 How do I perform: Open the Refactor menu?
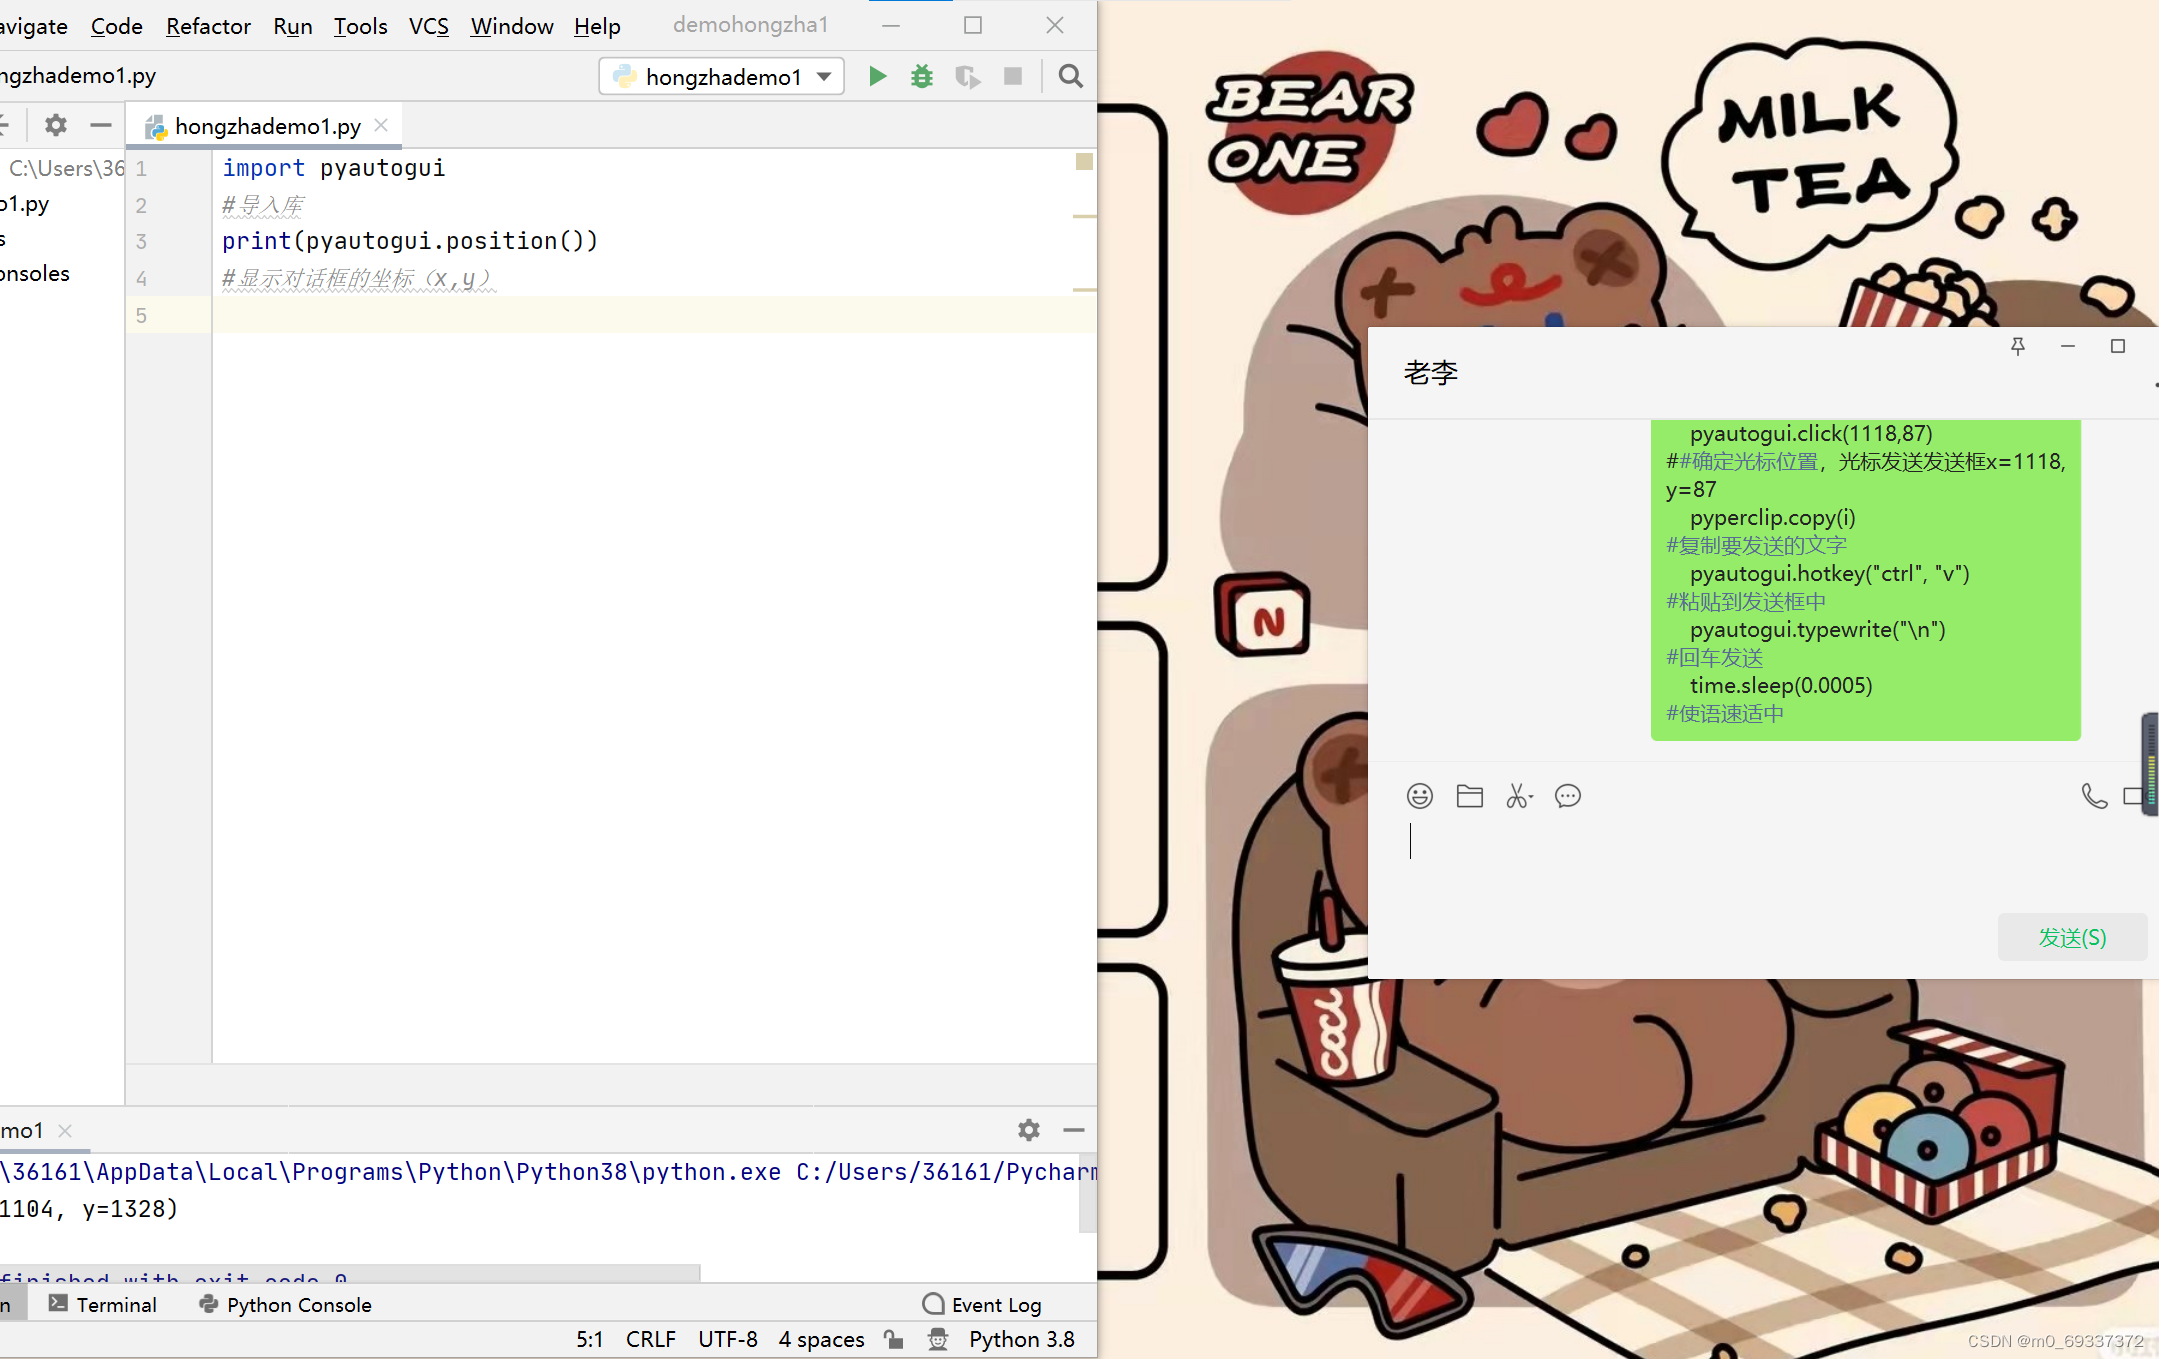pos(208,26)
